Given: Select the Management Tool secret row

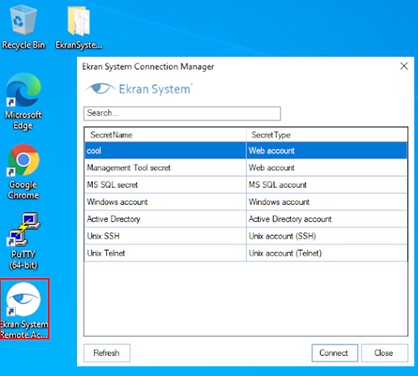Looking at the screenshot, I should [246, 168].
